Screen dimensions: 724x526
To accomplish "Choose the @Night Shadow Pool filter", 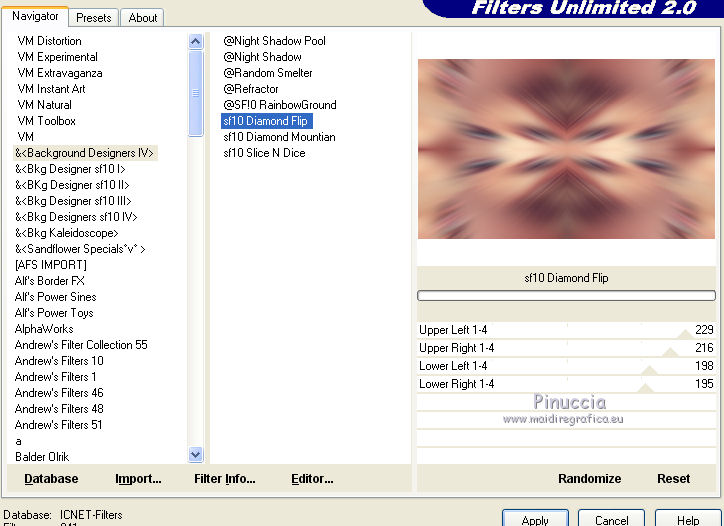I will [x=274, y=41].
